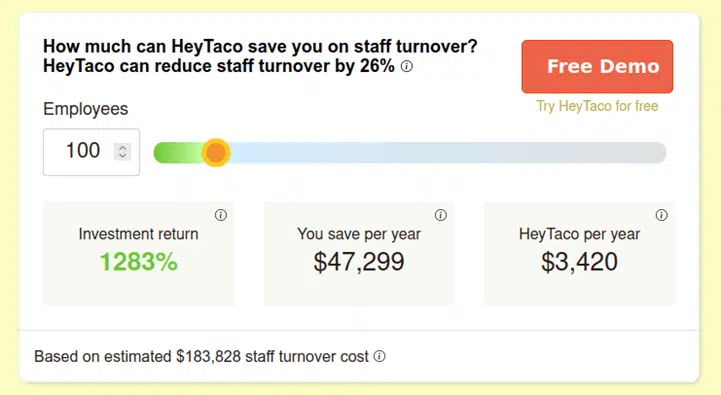
Task: Increase employees with the up stepper arrow
Action: (122, 148)
